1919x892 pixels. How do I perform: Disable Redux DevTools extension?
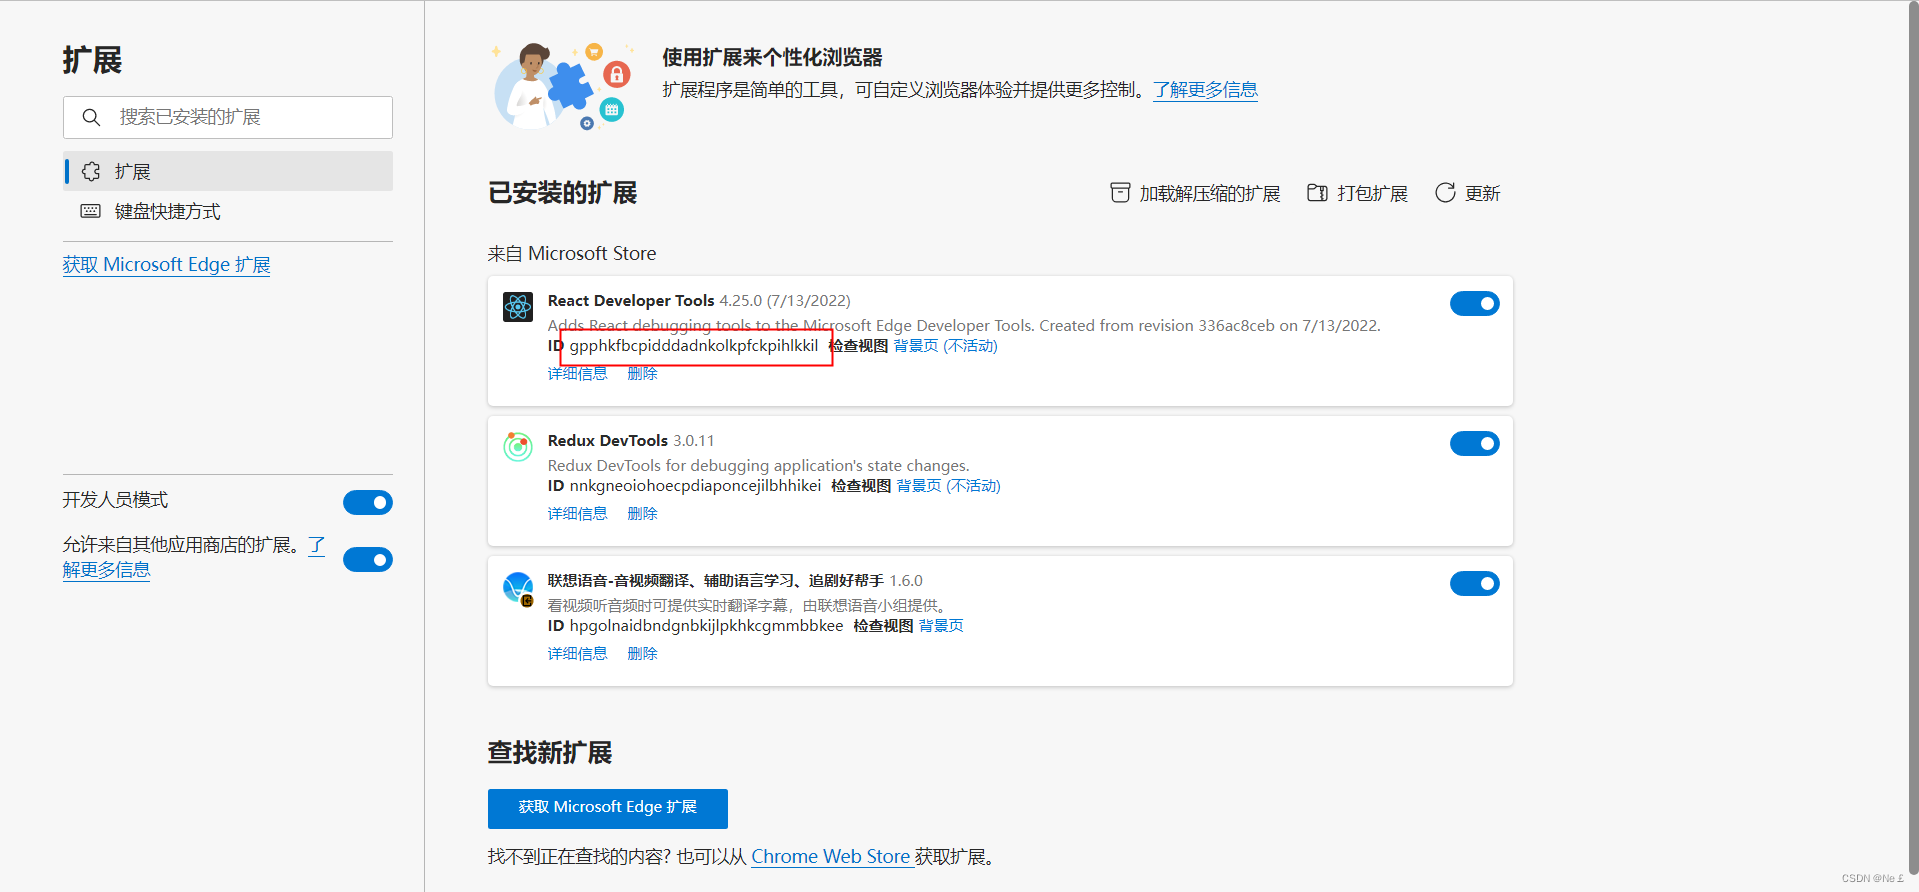pyautogui.click(x=1475, y=443)
